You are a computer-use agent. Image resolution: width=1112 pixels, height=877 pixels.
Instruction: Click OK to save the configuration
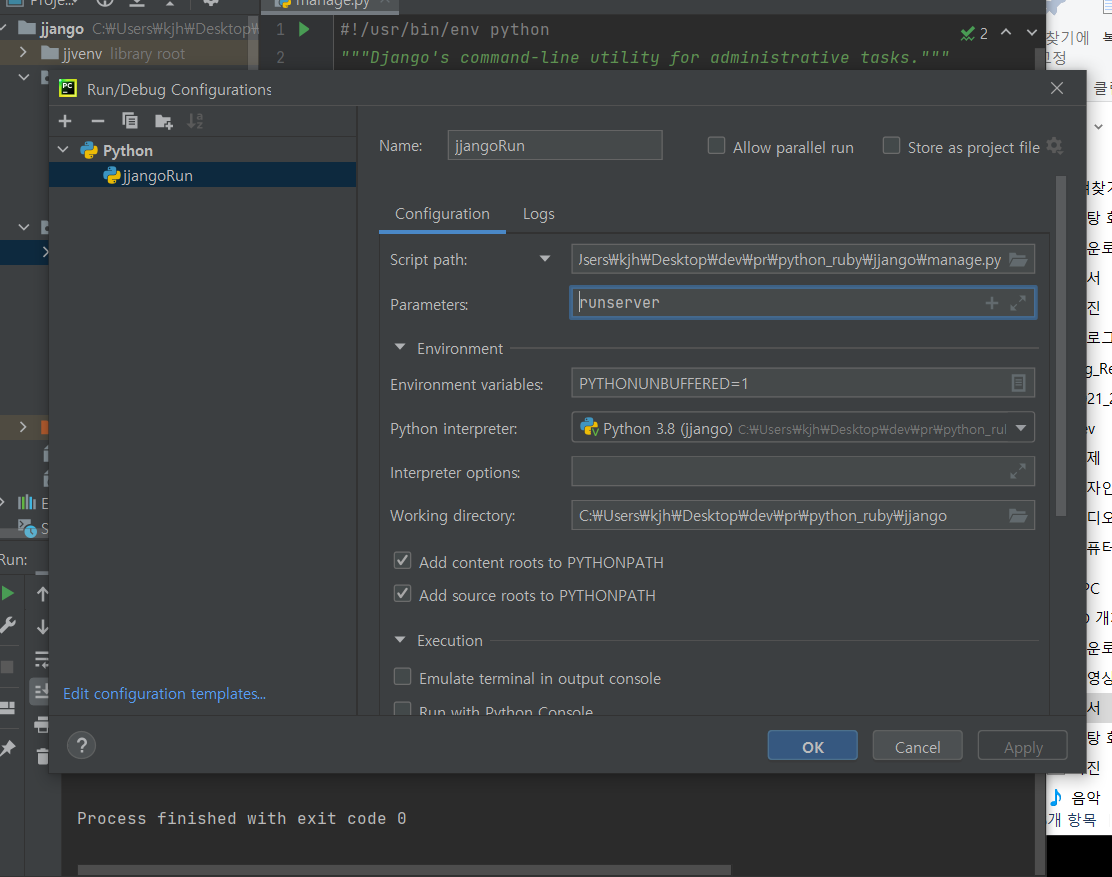point(812,746)
